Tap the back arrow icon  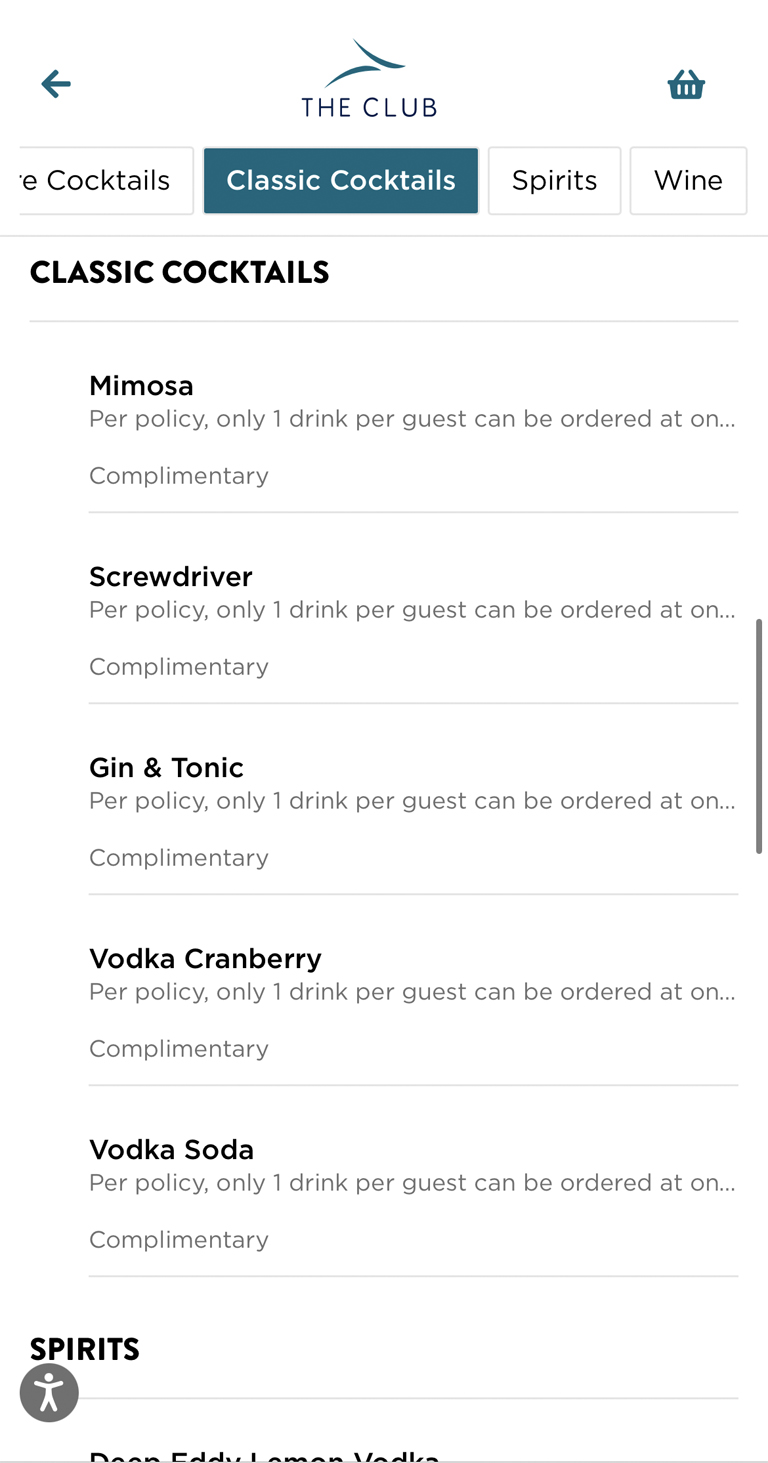point(56,84)
